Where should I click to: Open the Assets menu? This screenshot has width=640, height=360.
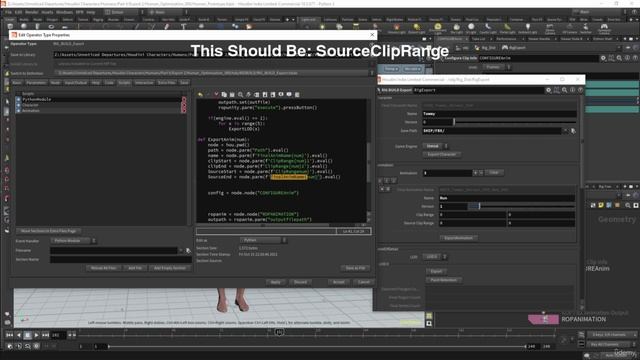[x=47, y=12]
